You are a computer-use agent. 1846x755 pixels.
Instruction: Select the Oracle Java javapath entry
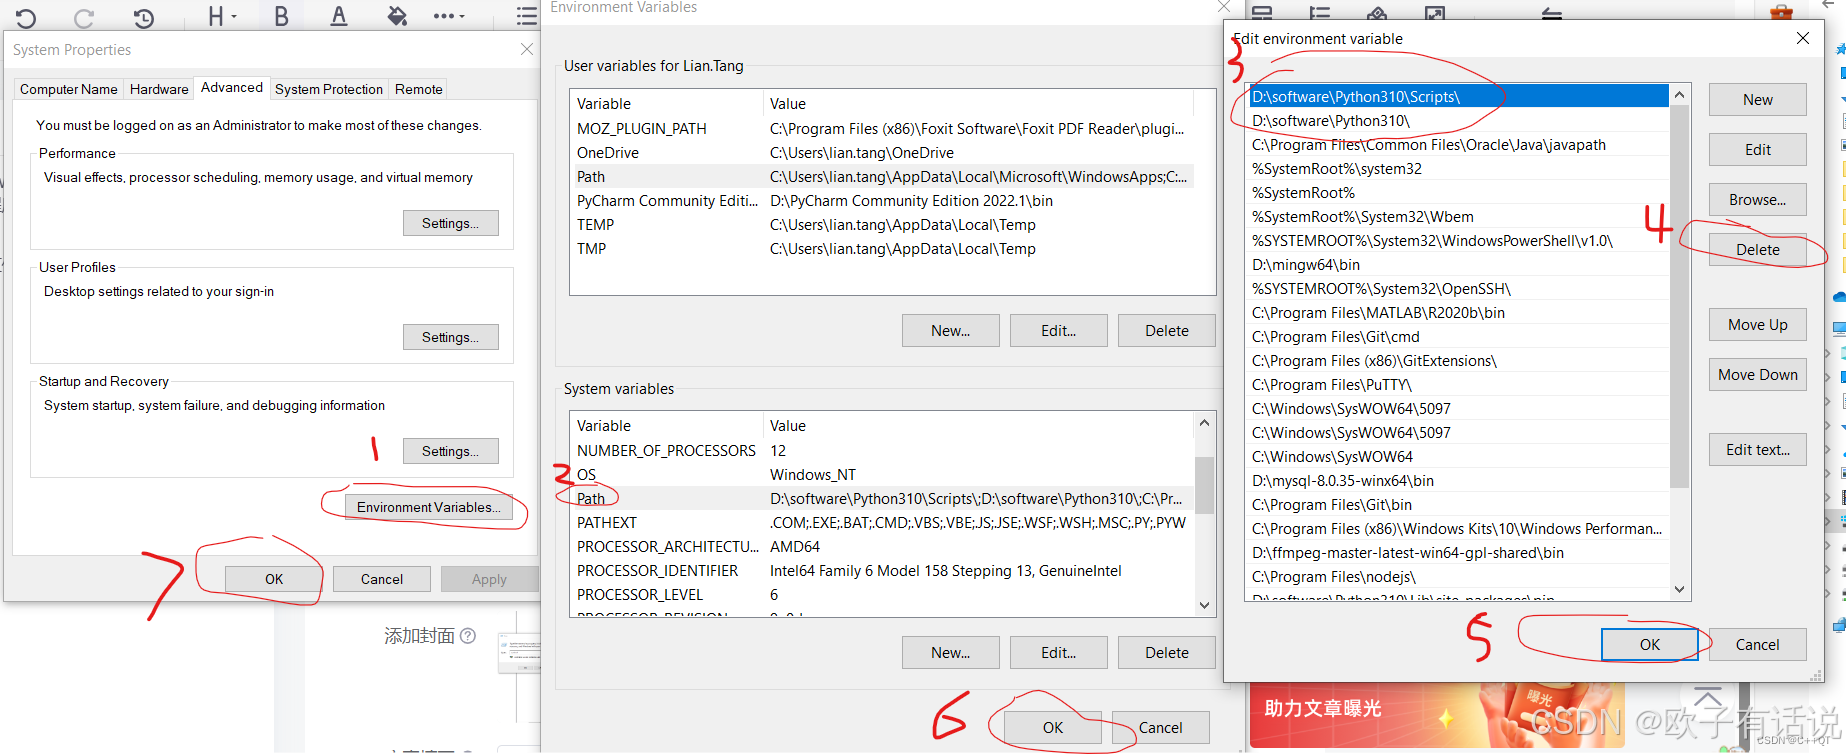tap(1458, 145)
